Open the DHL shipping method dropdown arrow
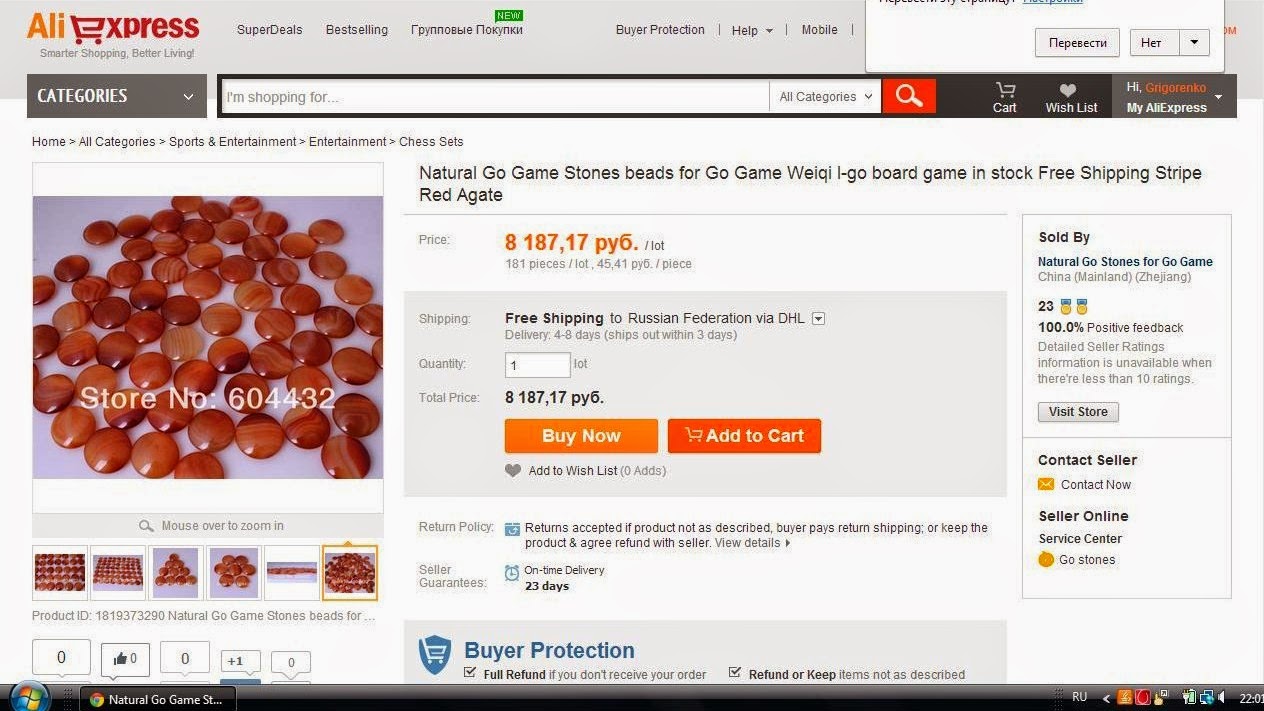1264x711 pixels. pyautogui.click(x=818, y=318)
